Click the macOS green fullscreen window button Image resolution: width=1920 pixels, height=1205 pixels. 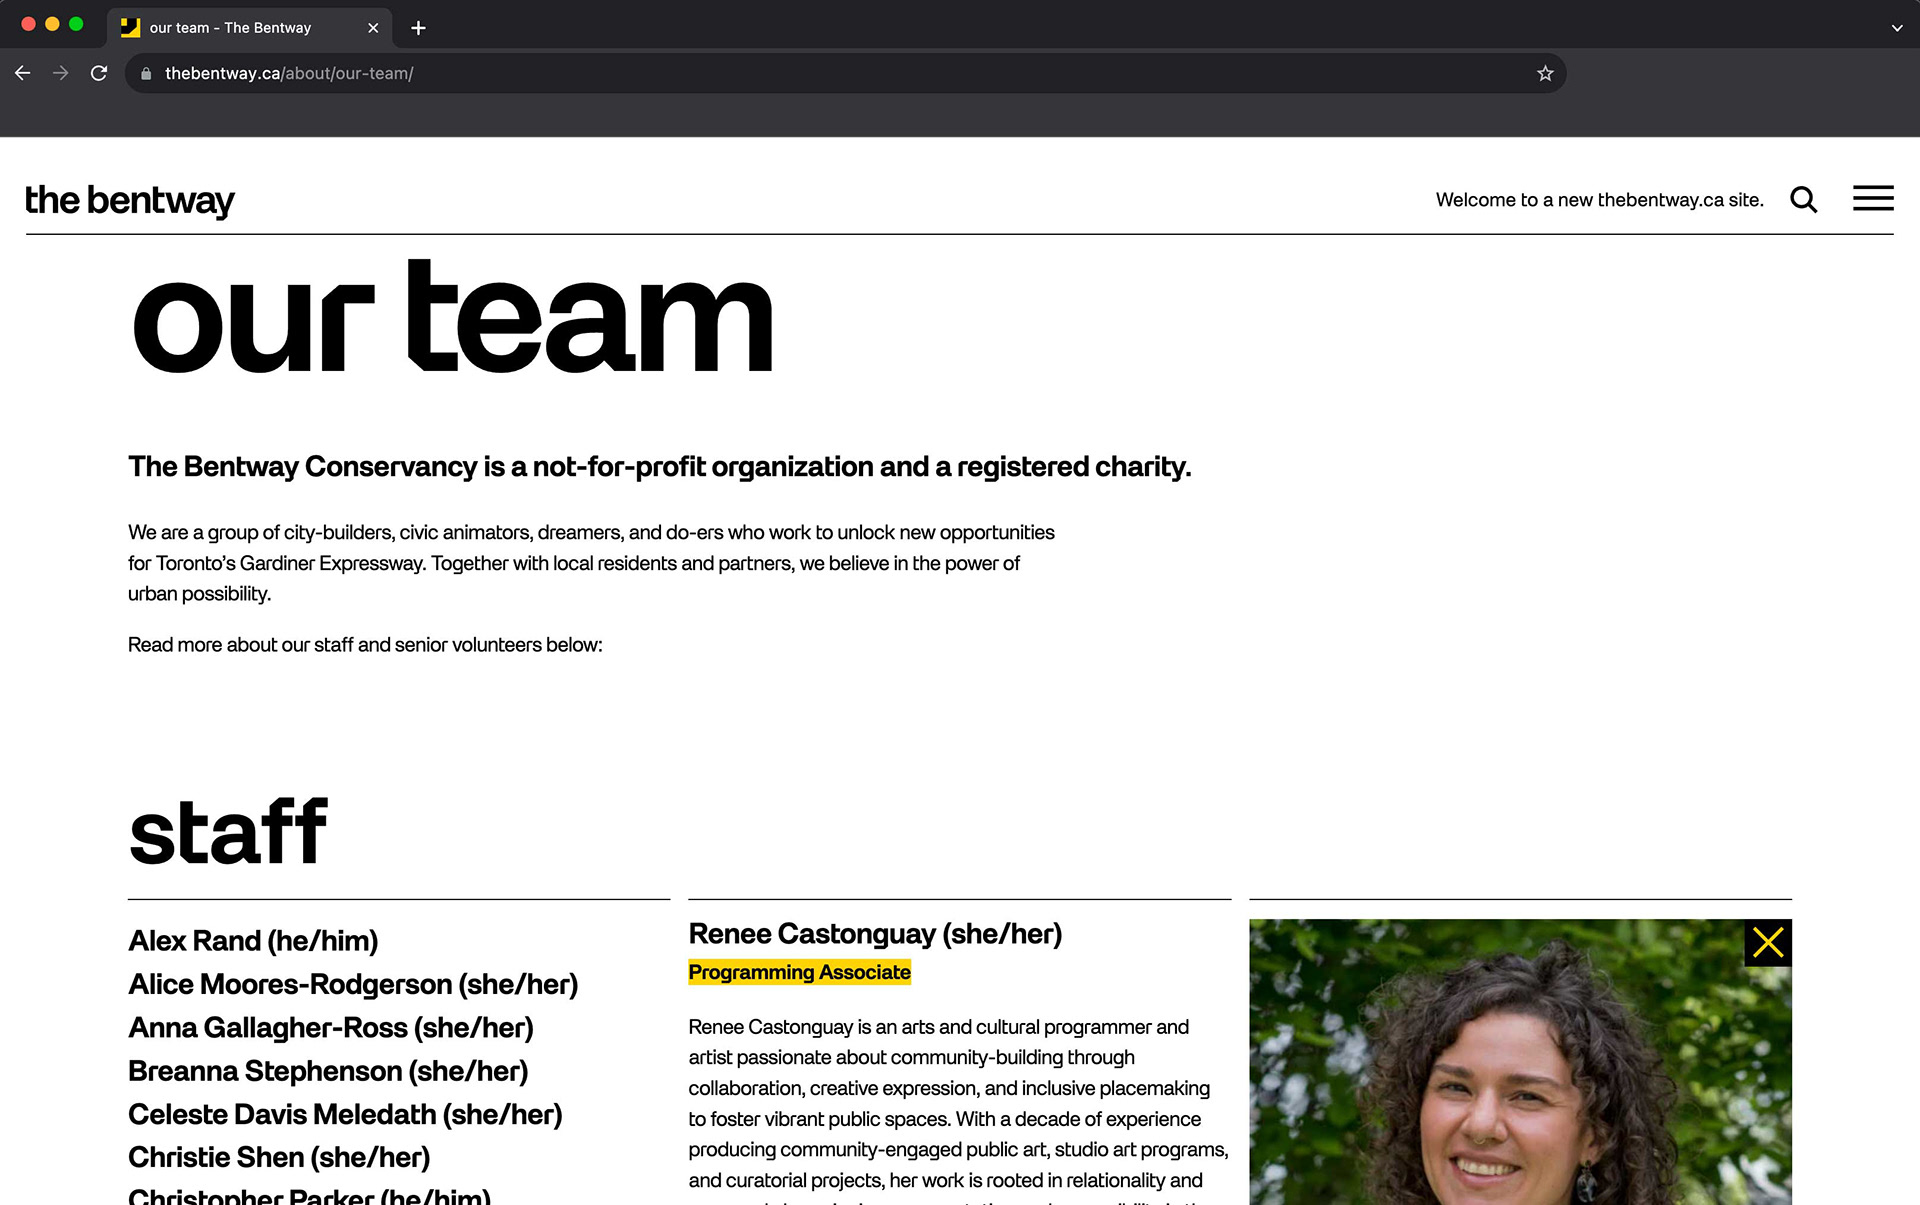point(76,24)
